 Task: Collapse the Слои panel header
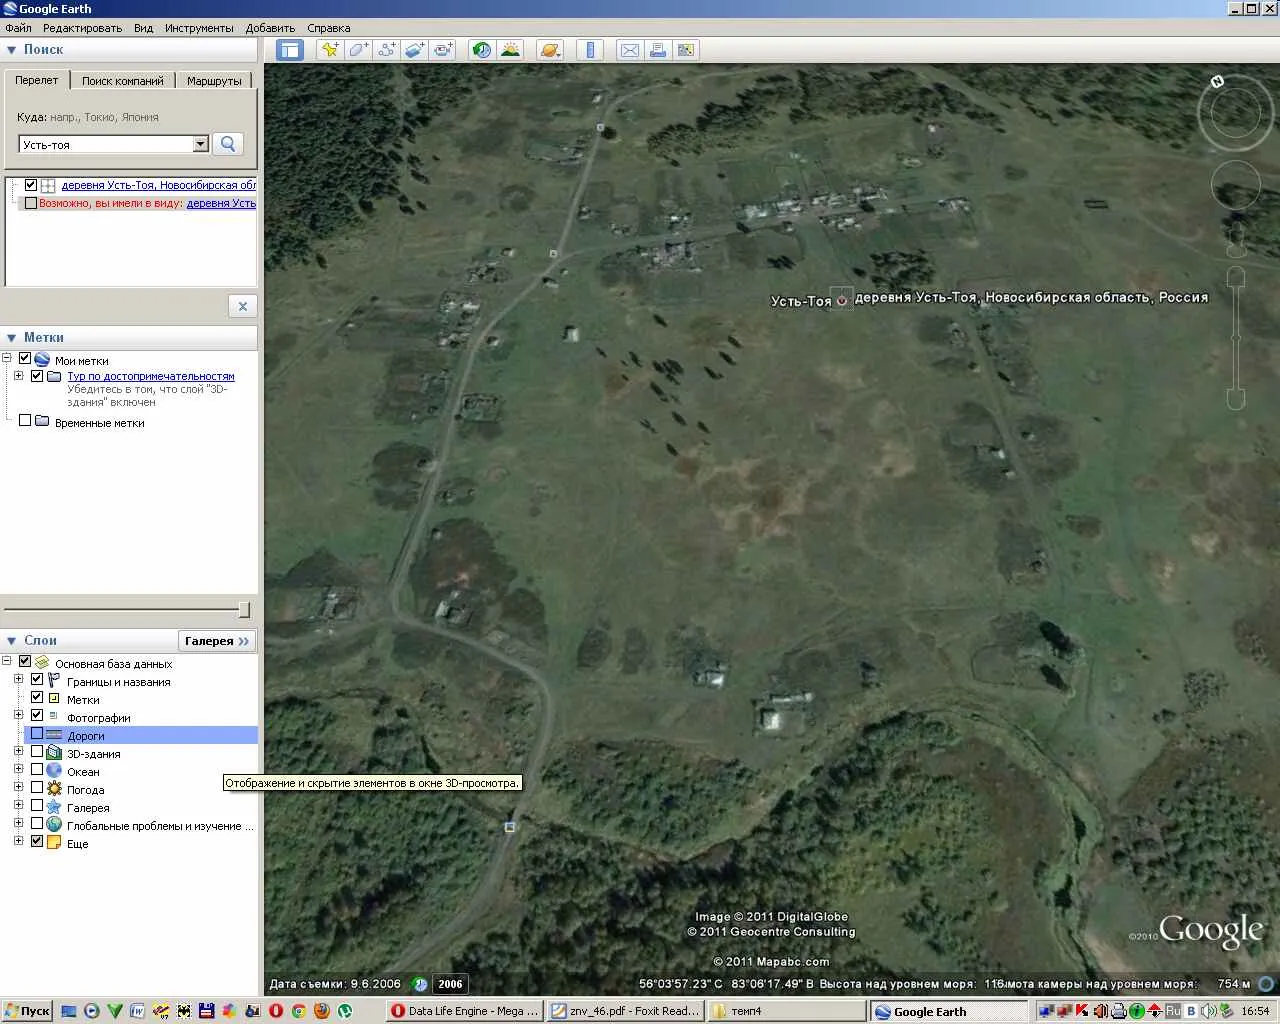pos(11,640)
